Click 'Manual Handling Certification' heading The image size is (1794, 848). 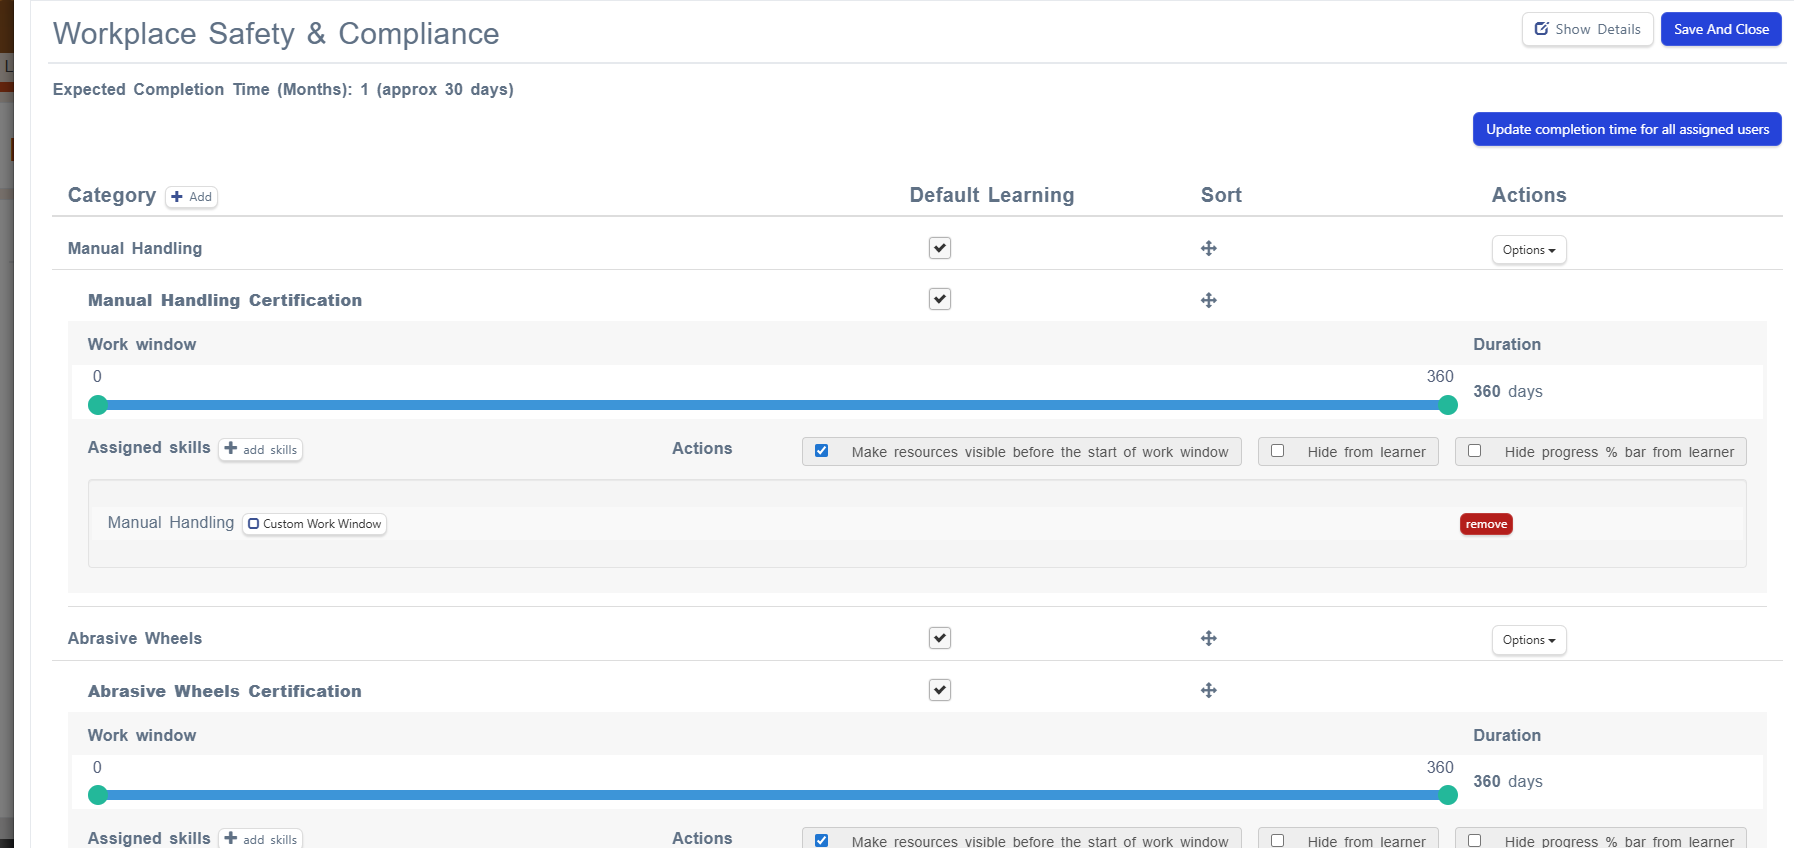pos(225,300)
